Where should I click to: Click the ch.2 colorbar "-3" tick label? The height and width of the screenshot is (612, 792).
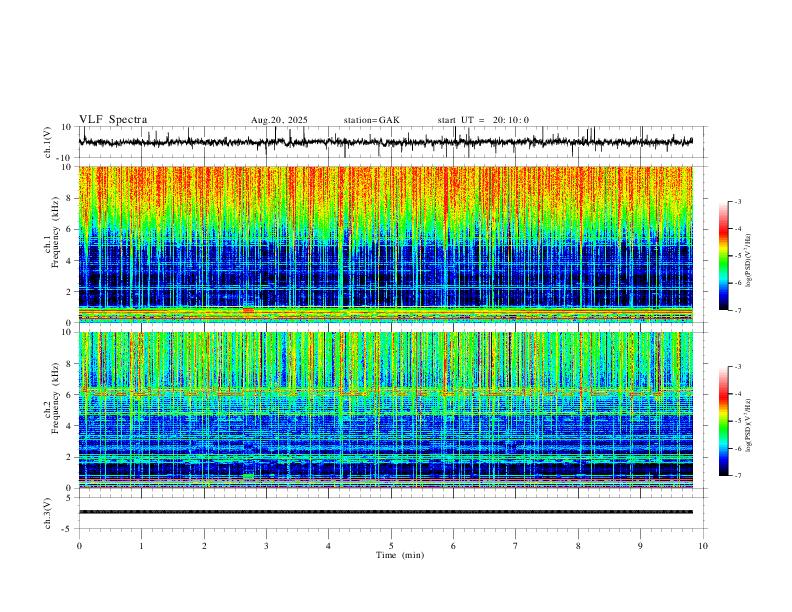738,367
